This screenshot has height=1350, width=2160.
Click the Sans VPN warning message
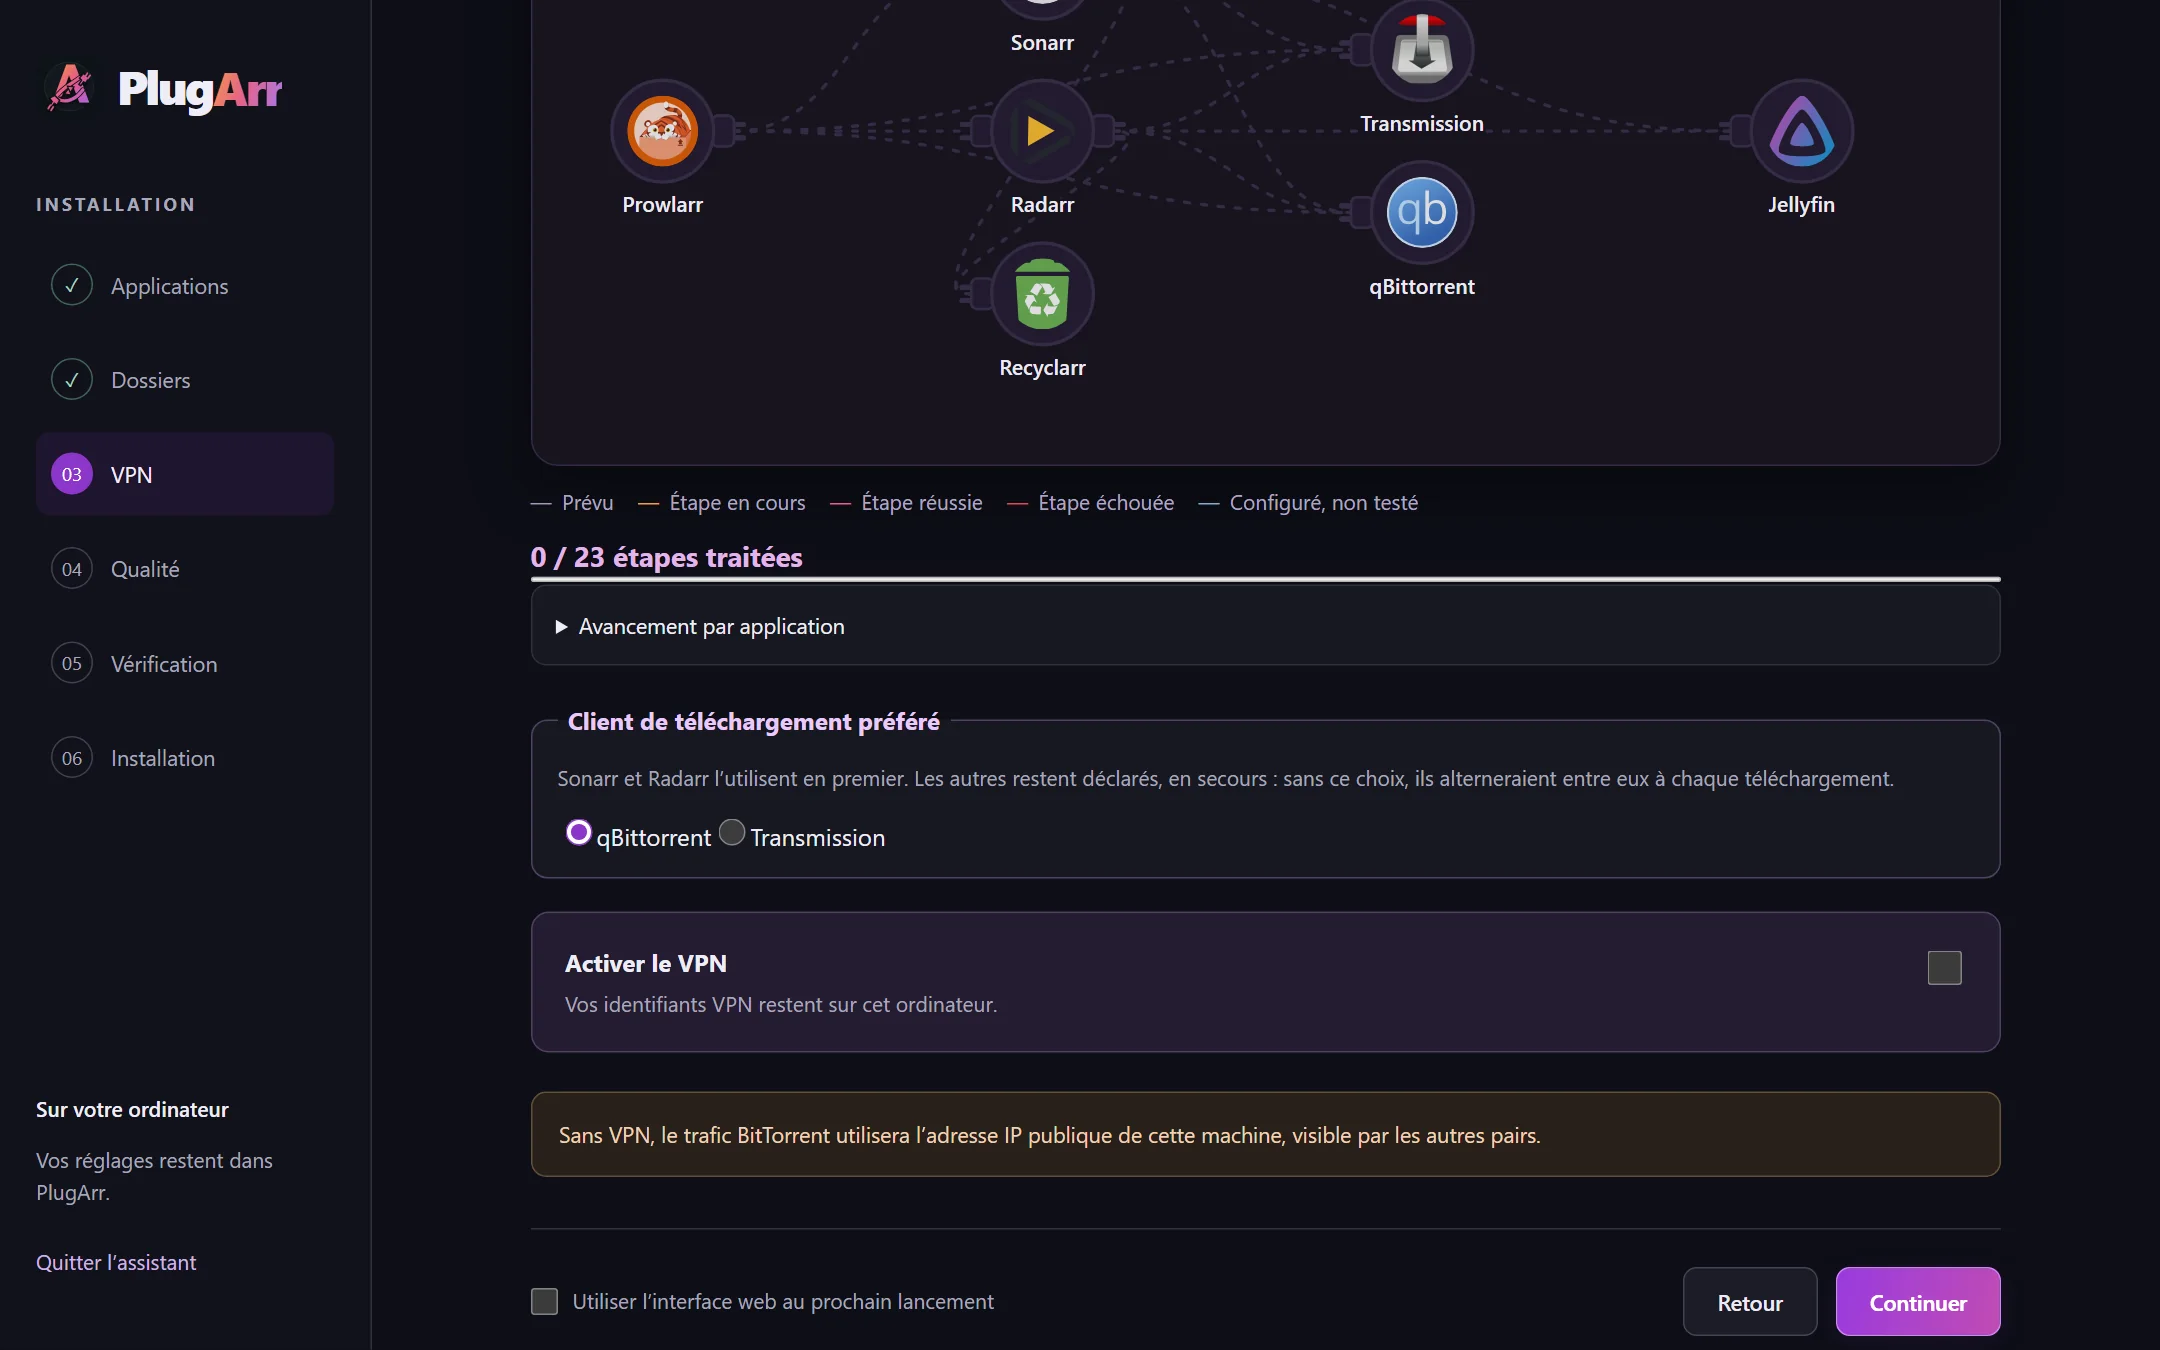click(1265, 1135)
